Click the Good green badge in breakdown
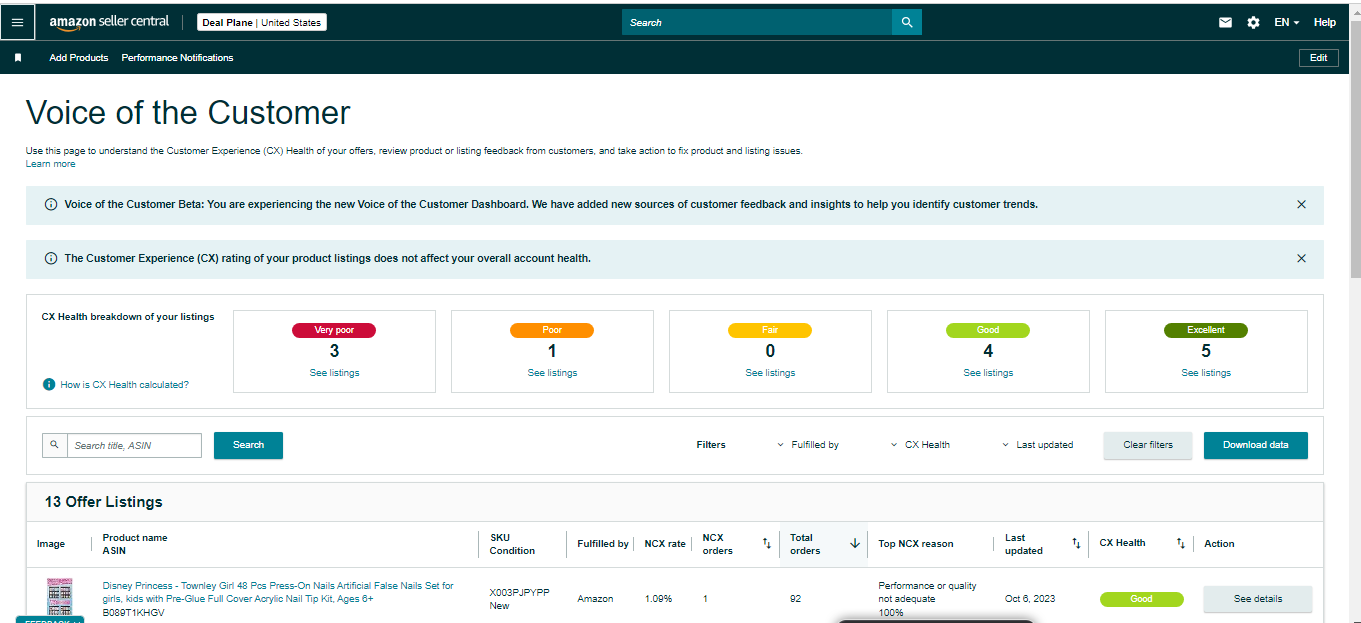The width and height of the screenshot is (1361, 623). tap(988, 330)
